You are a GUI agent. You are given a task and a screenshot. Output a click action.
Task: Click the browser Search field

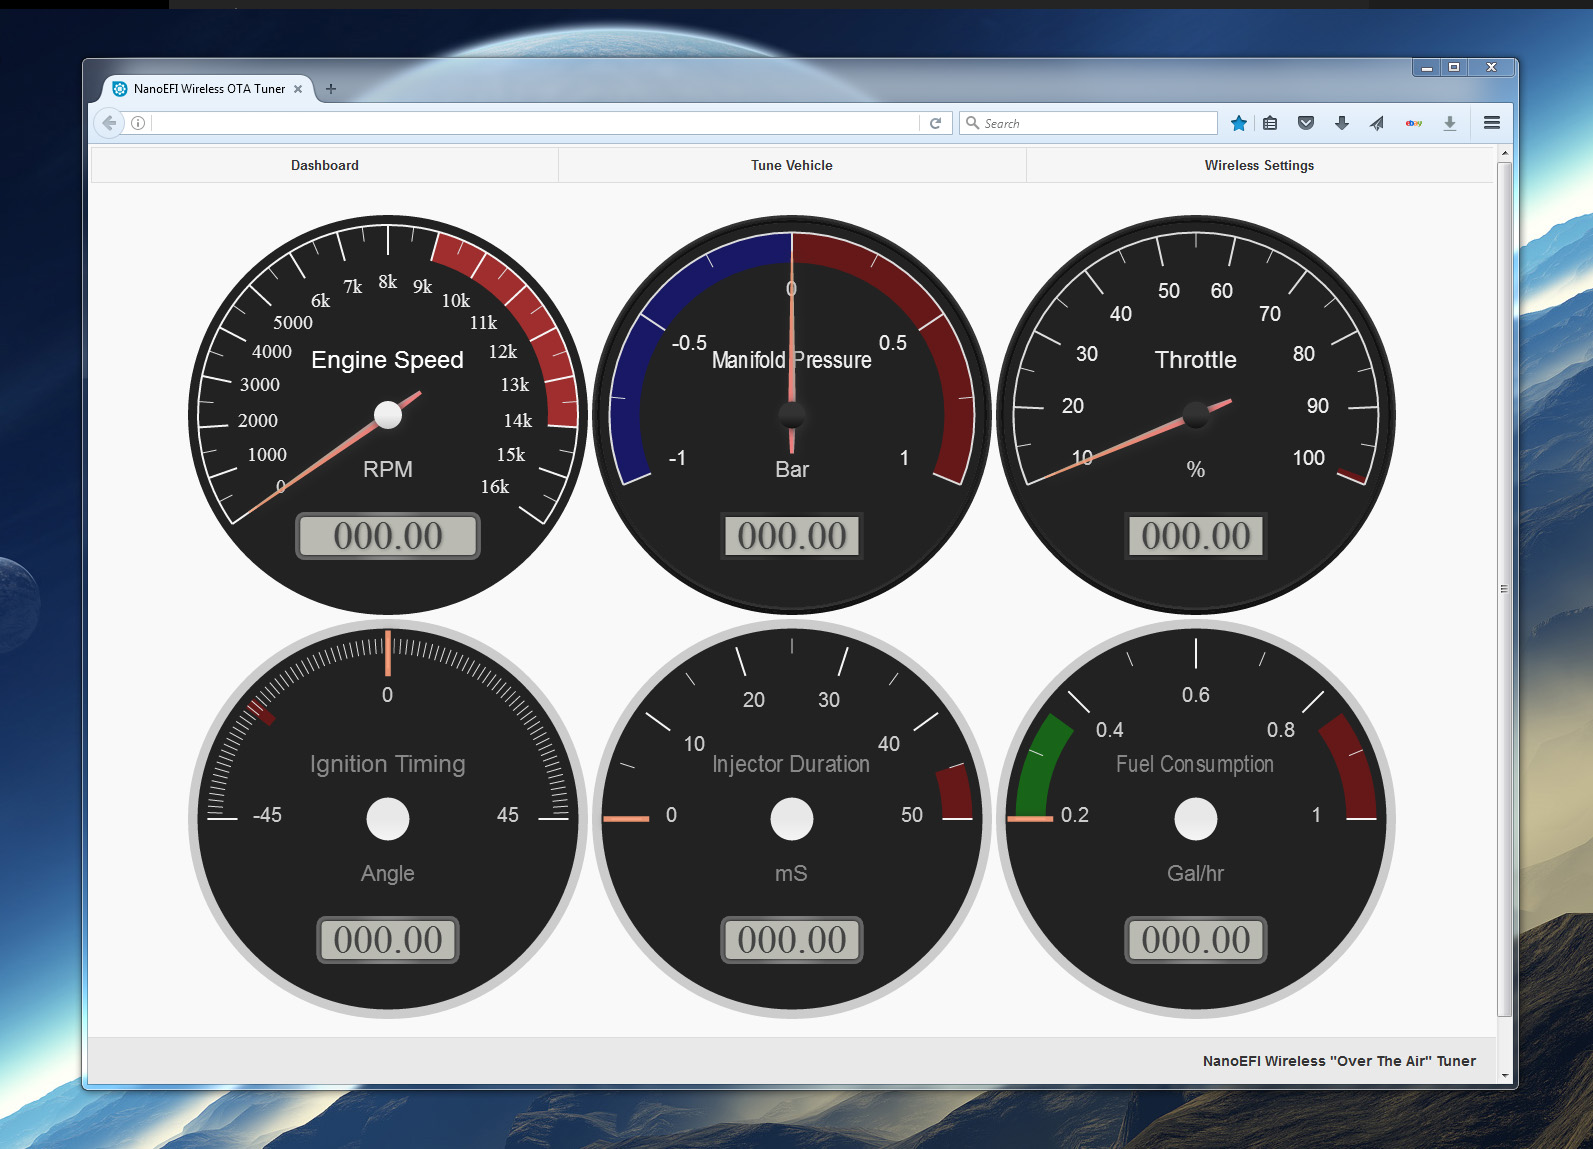(1088, 123)
